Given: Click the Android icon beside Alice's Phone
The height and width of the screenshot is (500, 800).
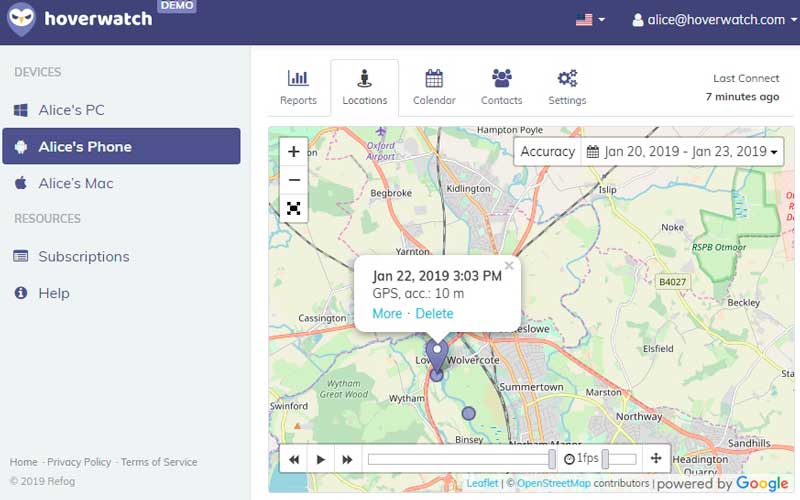Looking at the screenshot, I should (x=21, y=147).
